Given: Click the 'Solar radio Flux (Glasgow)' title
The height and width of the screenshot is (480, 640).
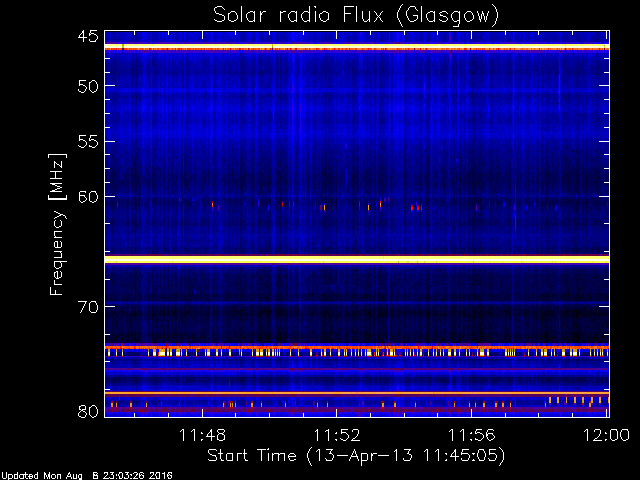Looking at the screenshot, I should click(356, 16).
